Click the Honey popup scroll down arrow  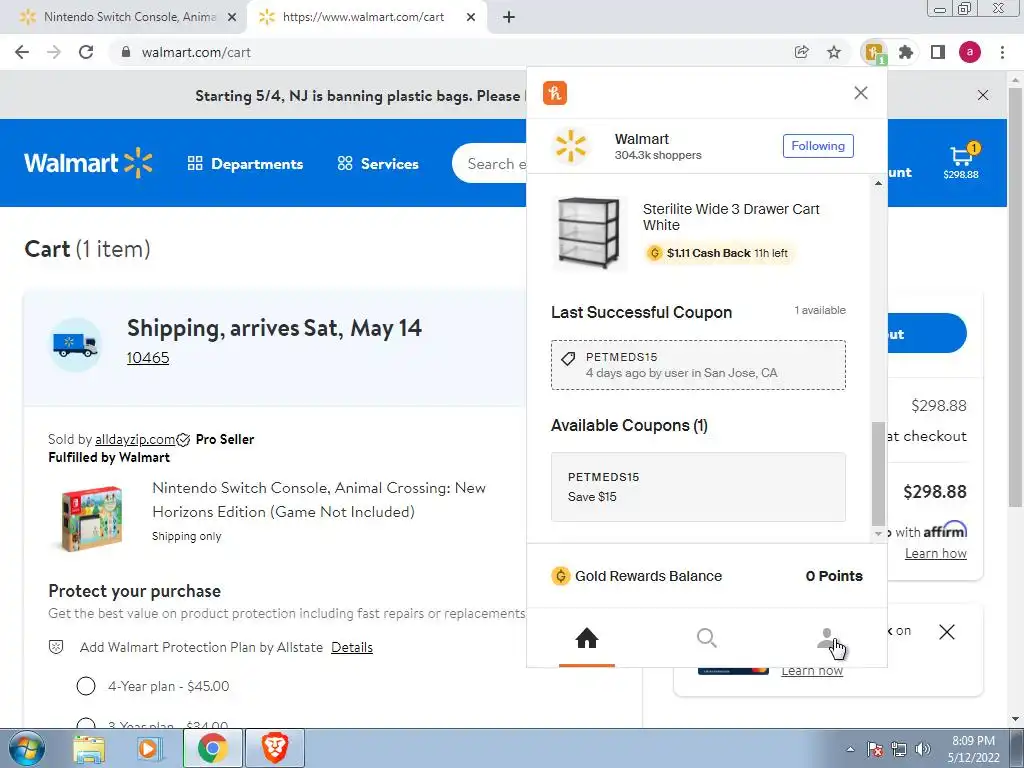point(878,534)
